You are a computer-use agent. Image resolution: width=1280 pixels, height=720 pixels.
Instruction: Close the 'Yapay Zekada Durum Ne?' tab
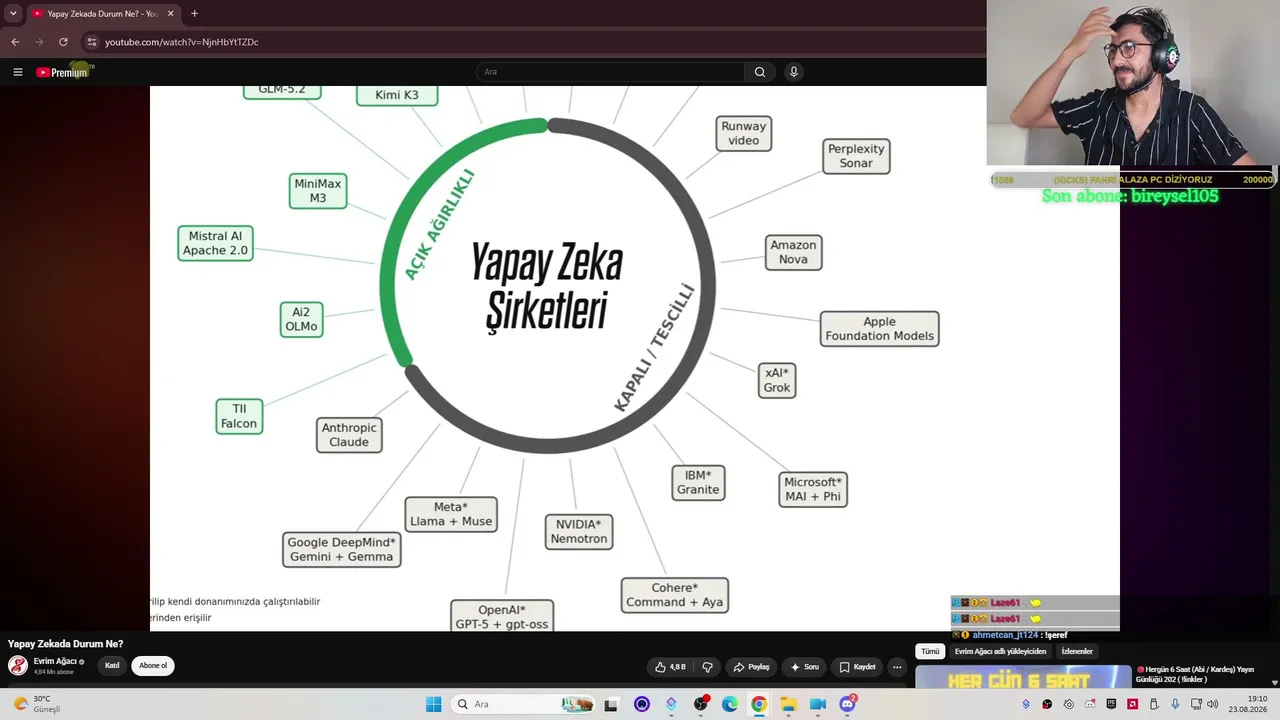click(170, 13)
